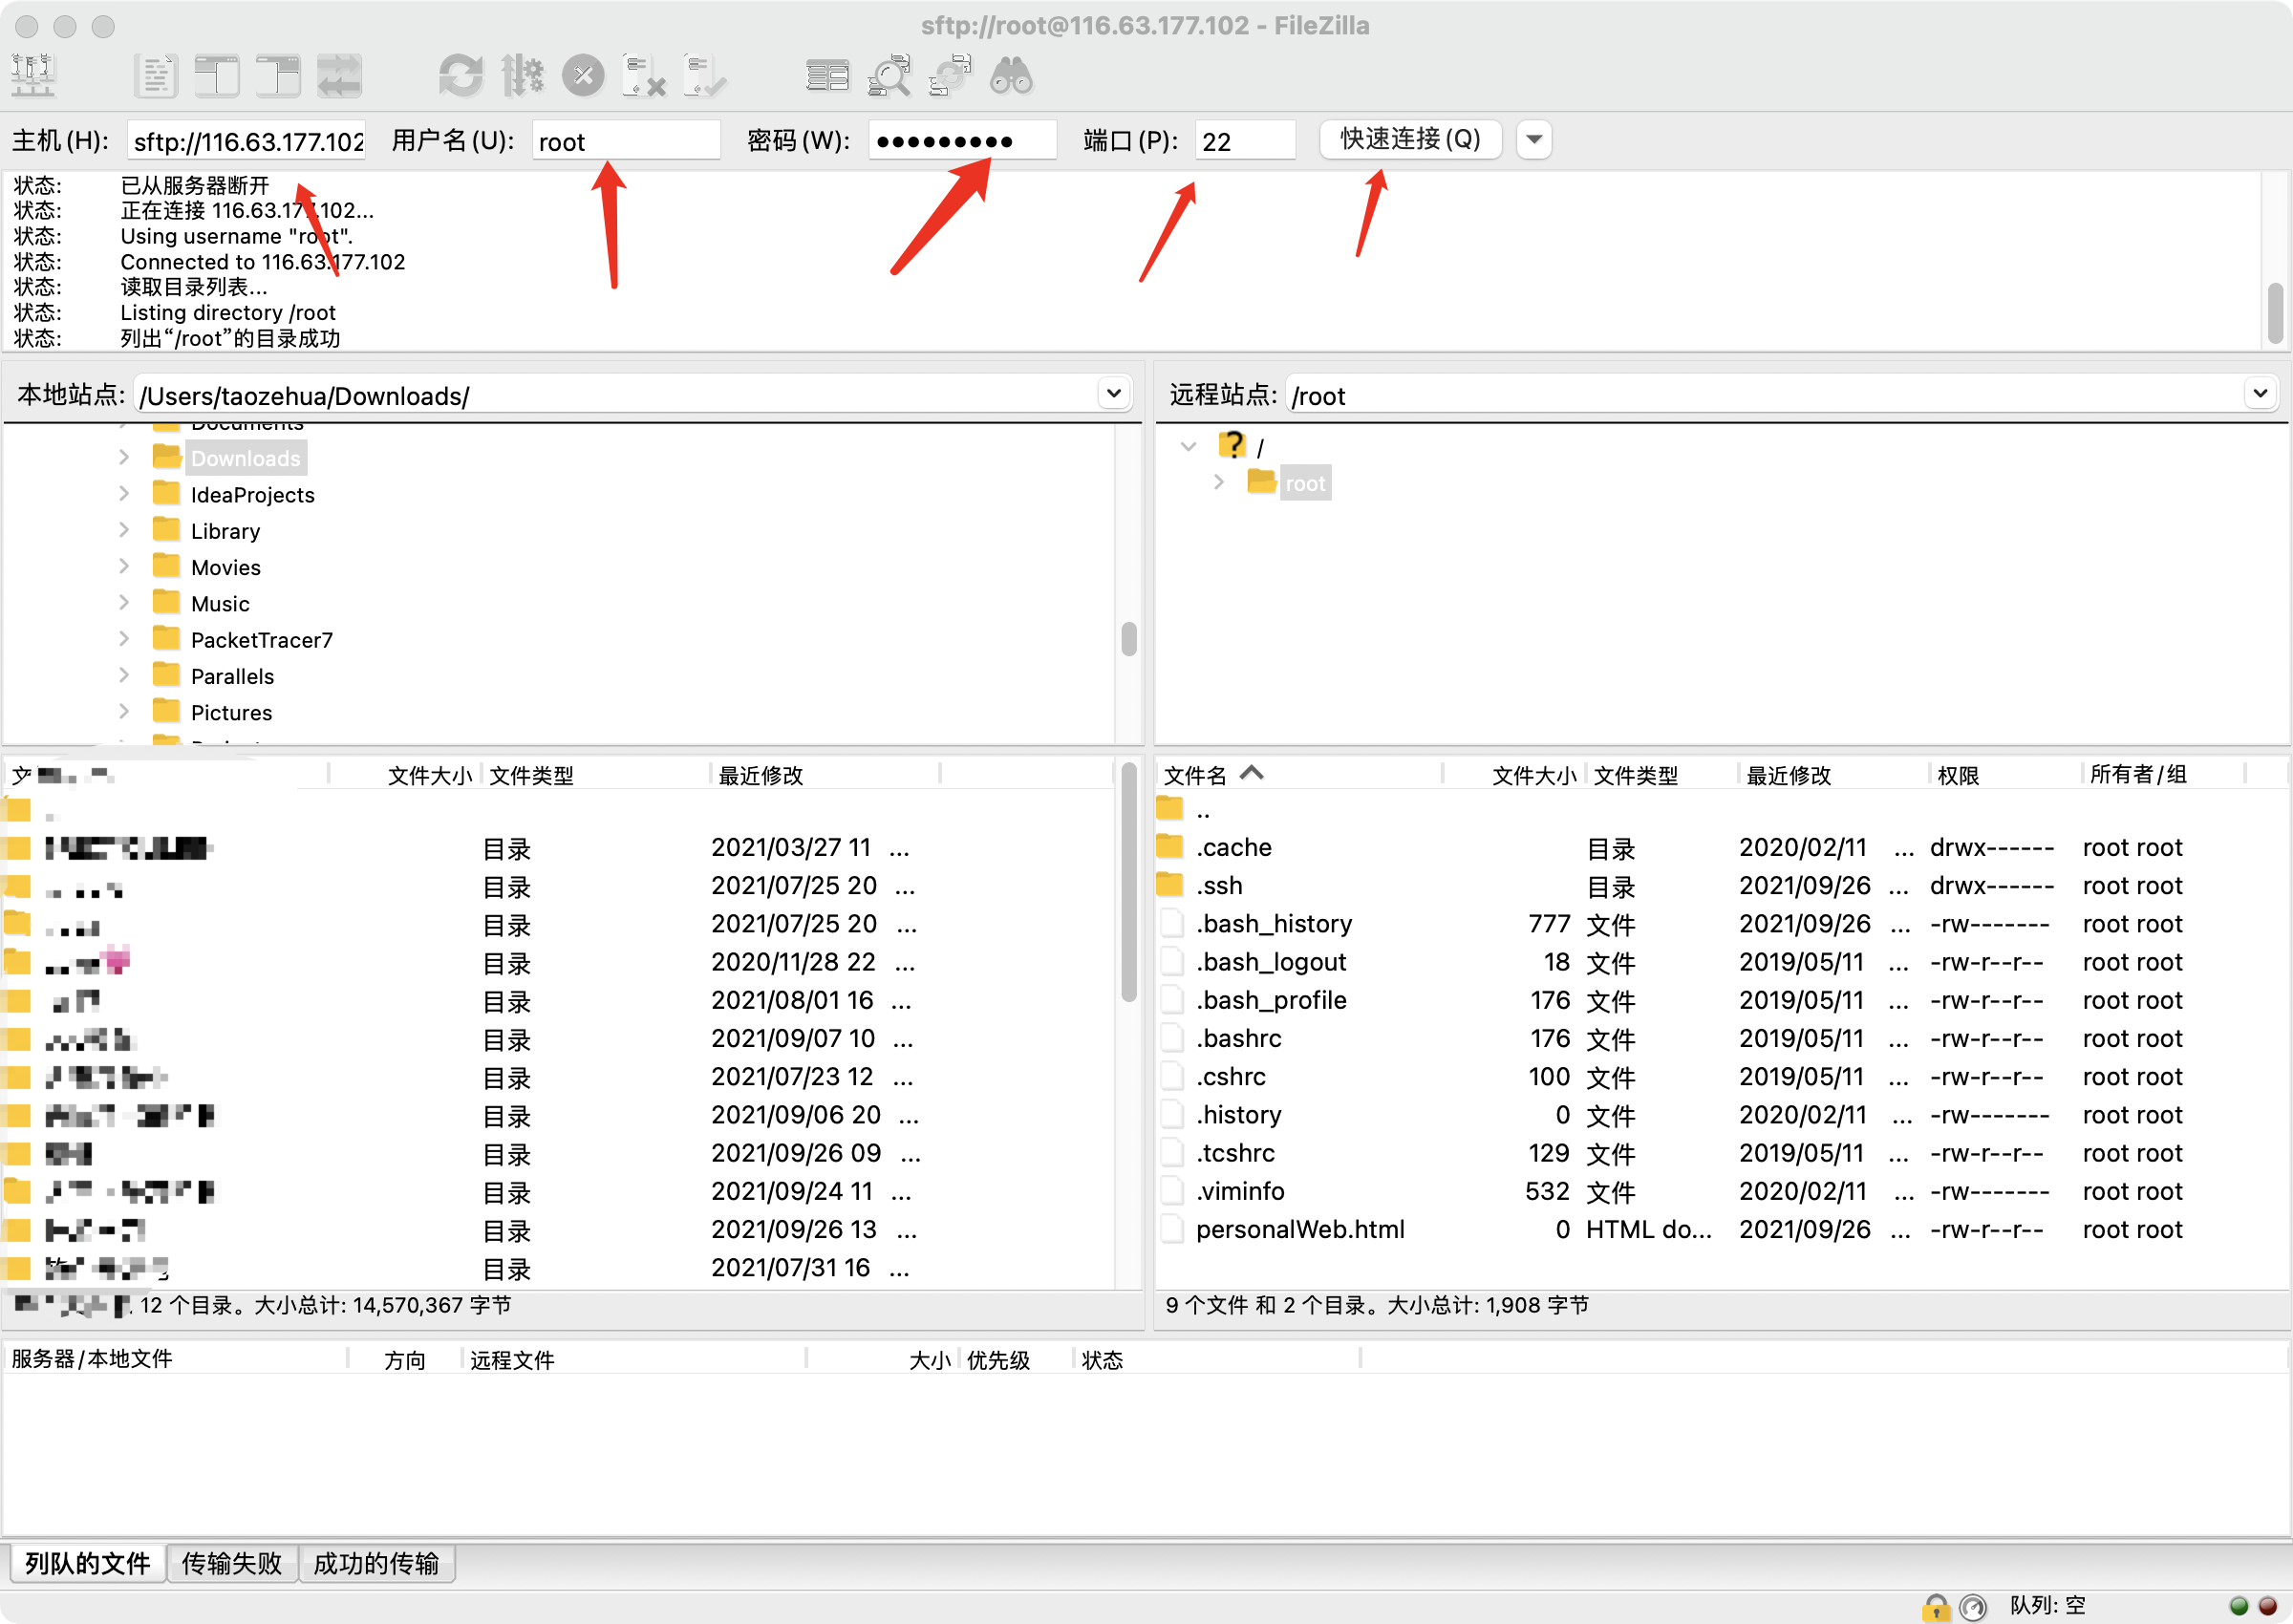Open the local site path dropdown
This screenshot has height=1624, width=2293.
pyautogui.click(x=1114, y=394)
